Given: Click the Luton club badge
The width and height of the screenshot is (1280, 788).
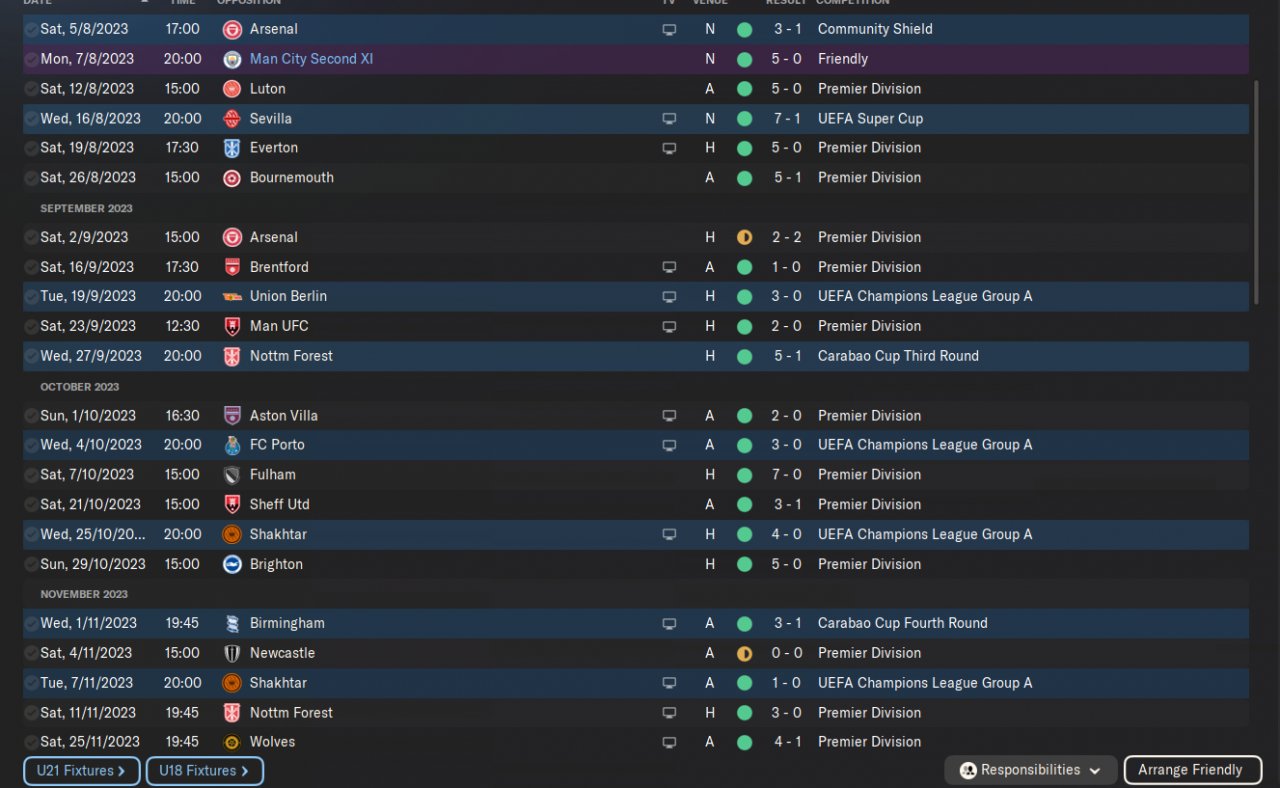Looking at the screenshot, I should click(232, 89).
